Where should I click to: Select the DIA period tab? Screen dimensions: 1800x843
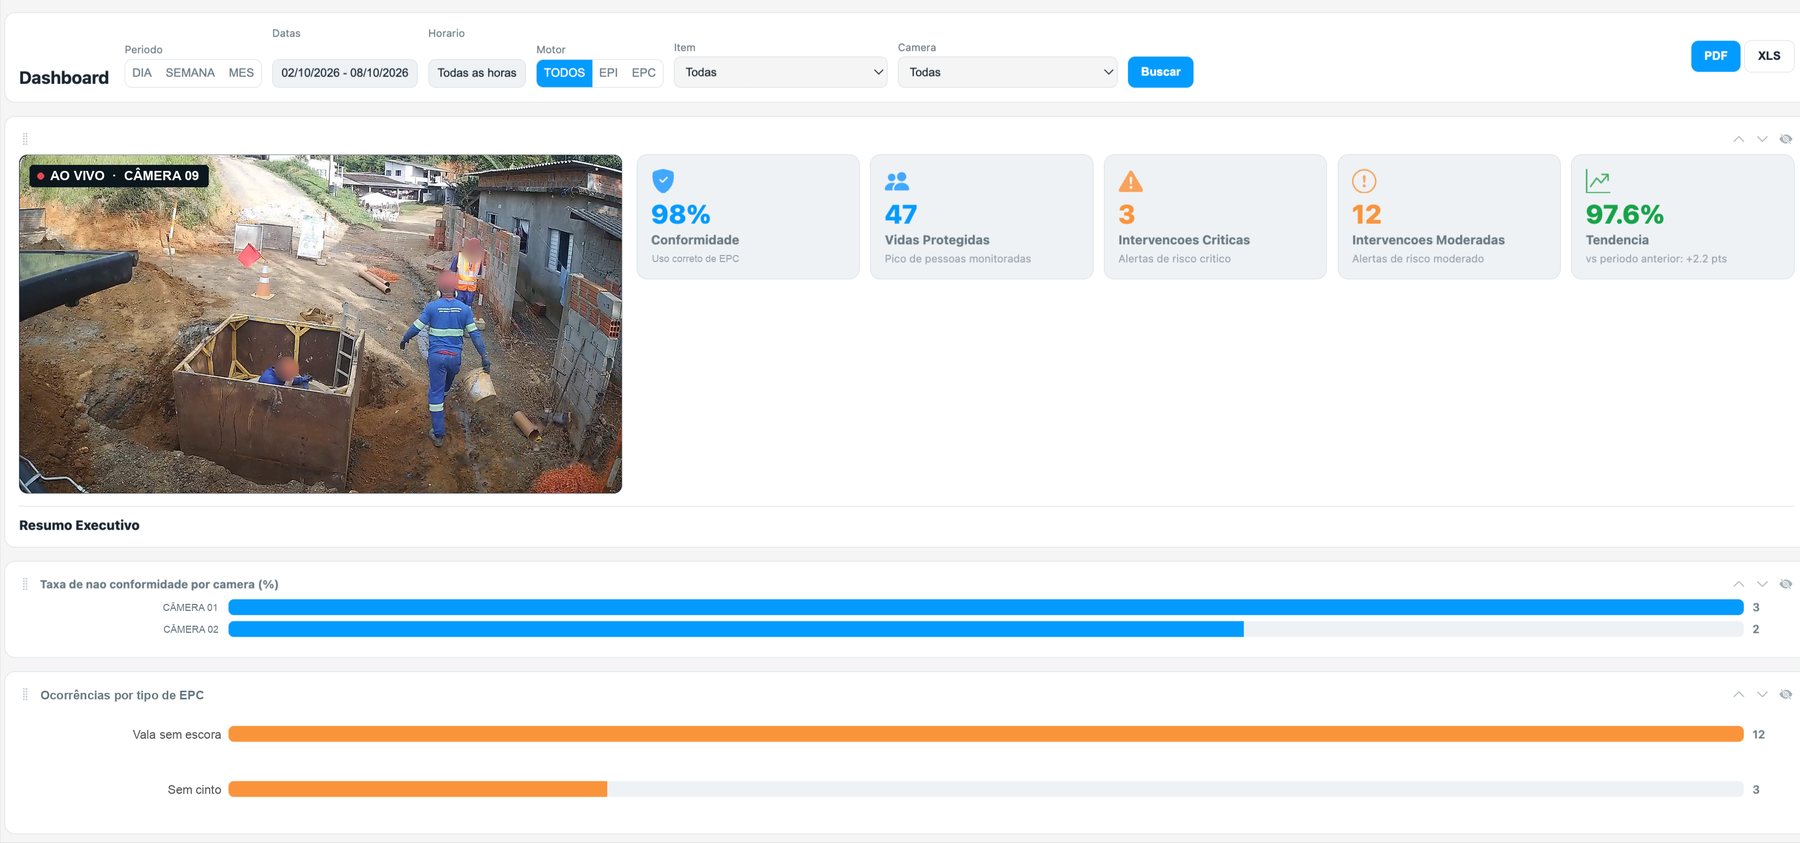point(142,73)
